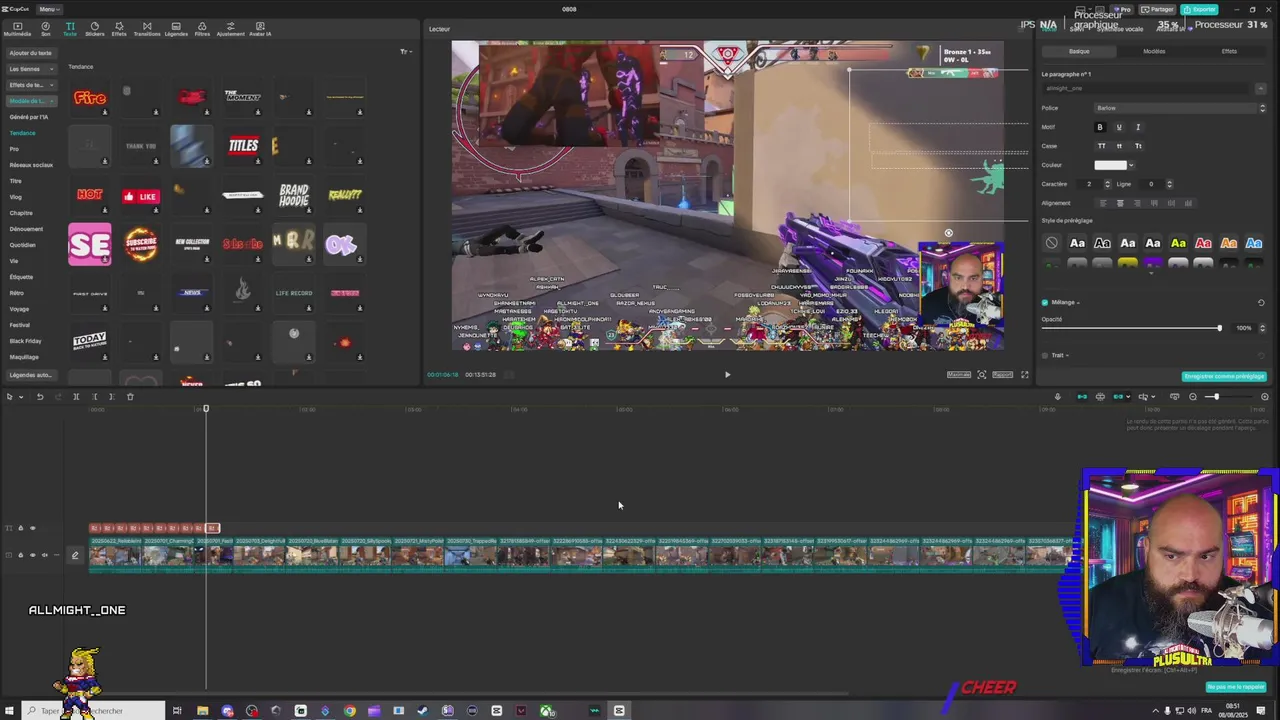Open the Avatar IA panel
Screen dimensions: 1280x720
pyautogui.click(x=260, y=29)
